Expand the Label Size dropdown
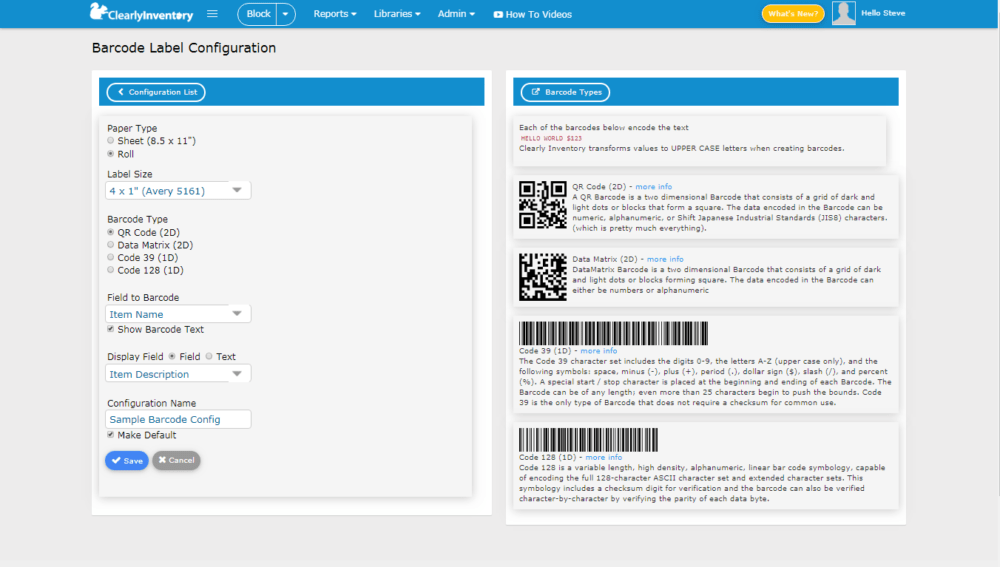Image resolution: width=1000 pixels, height=567 pixels. [x=178, y=190]
